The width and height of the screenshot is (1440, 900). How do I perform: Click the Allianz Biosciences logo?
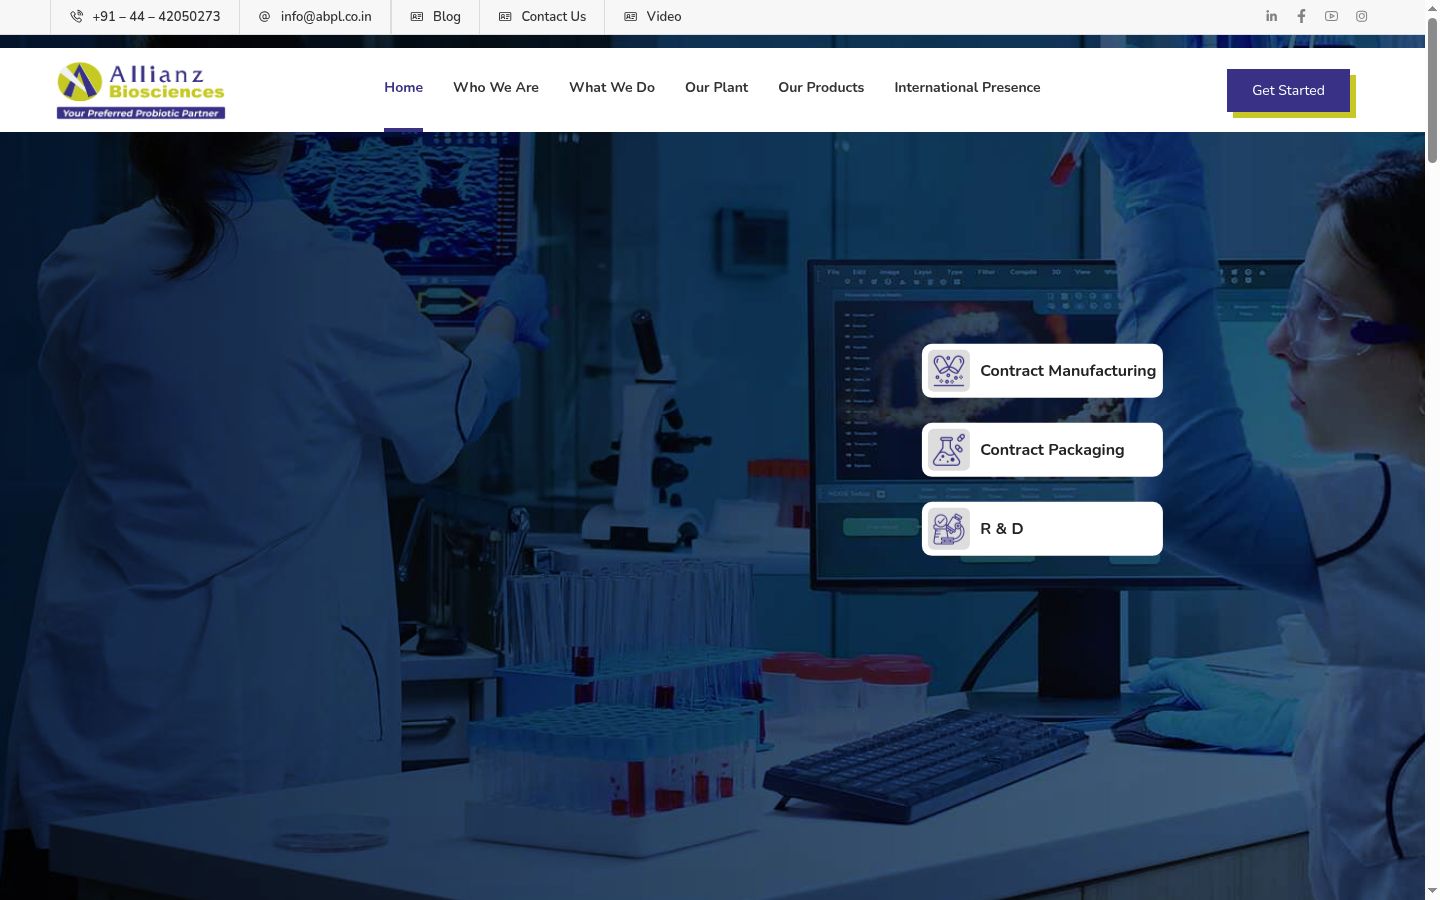(x=141, y=90)
